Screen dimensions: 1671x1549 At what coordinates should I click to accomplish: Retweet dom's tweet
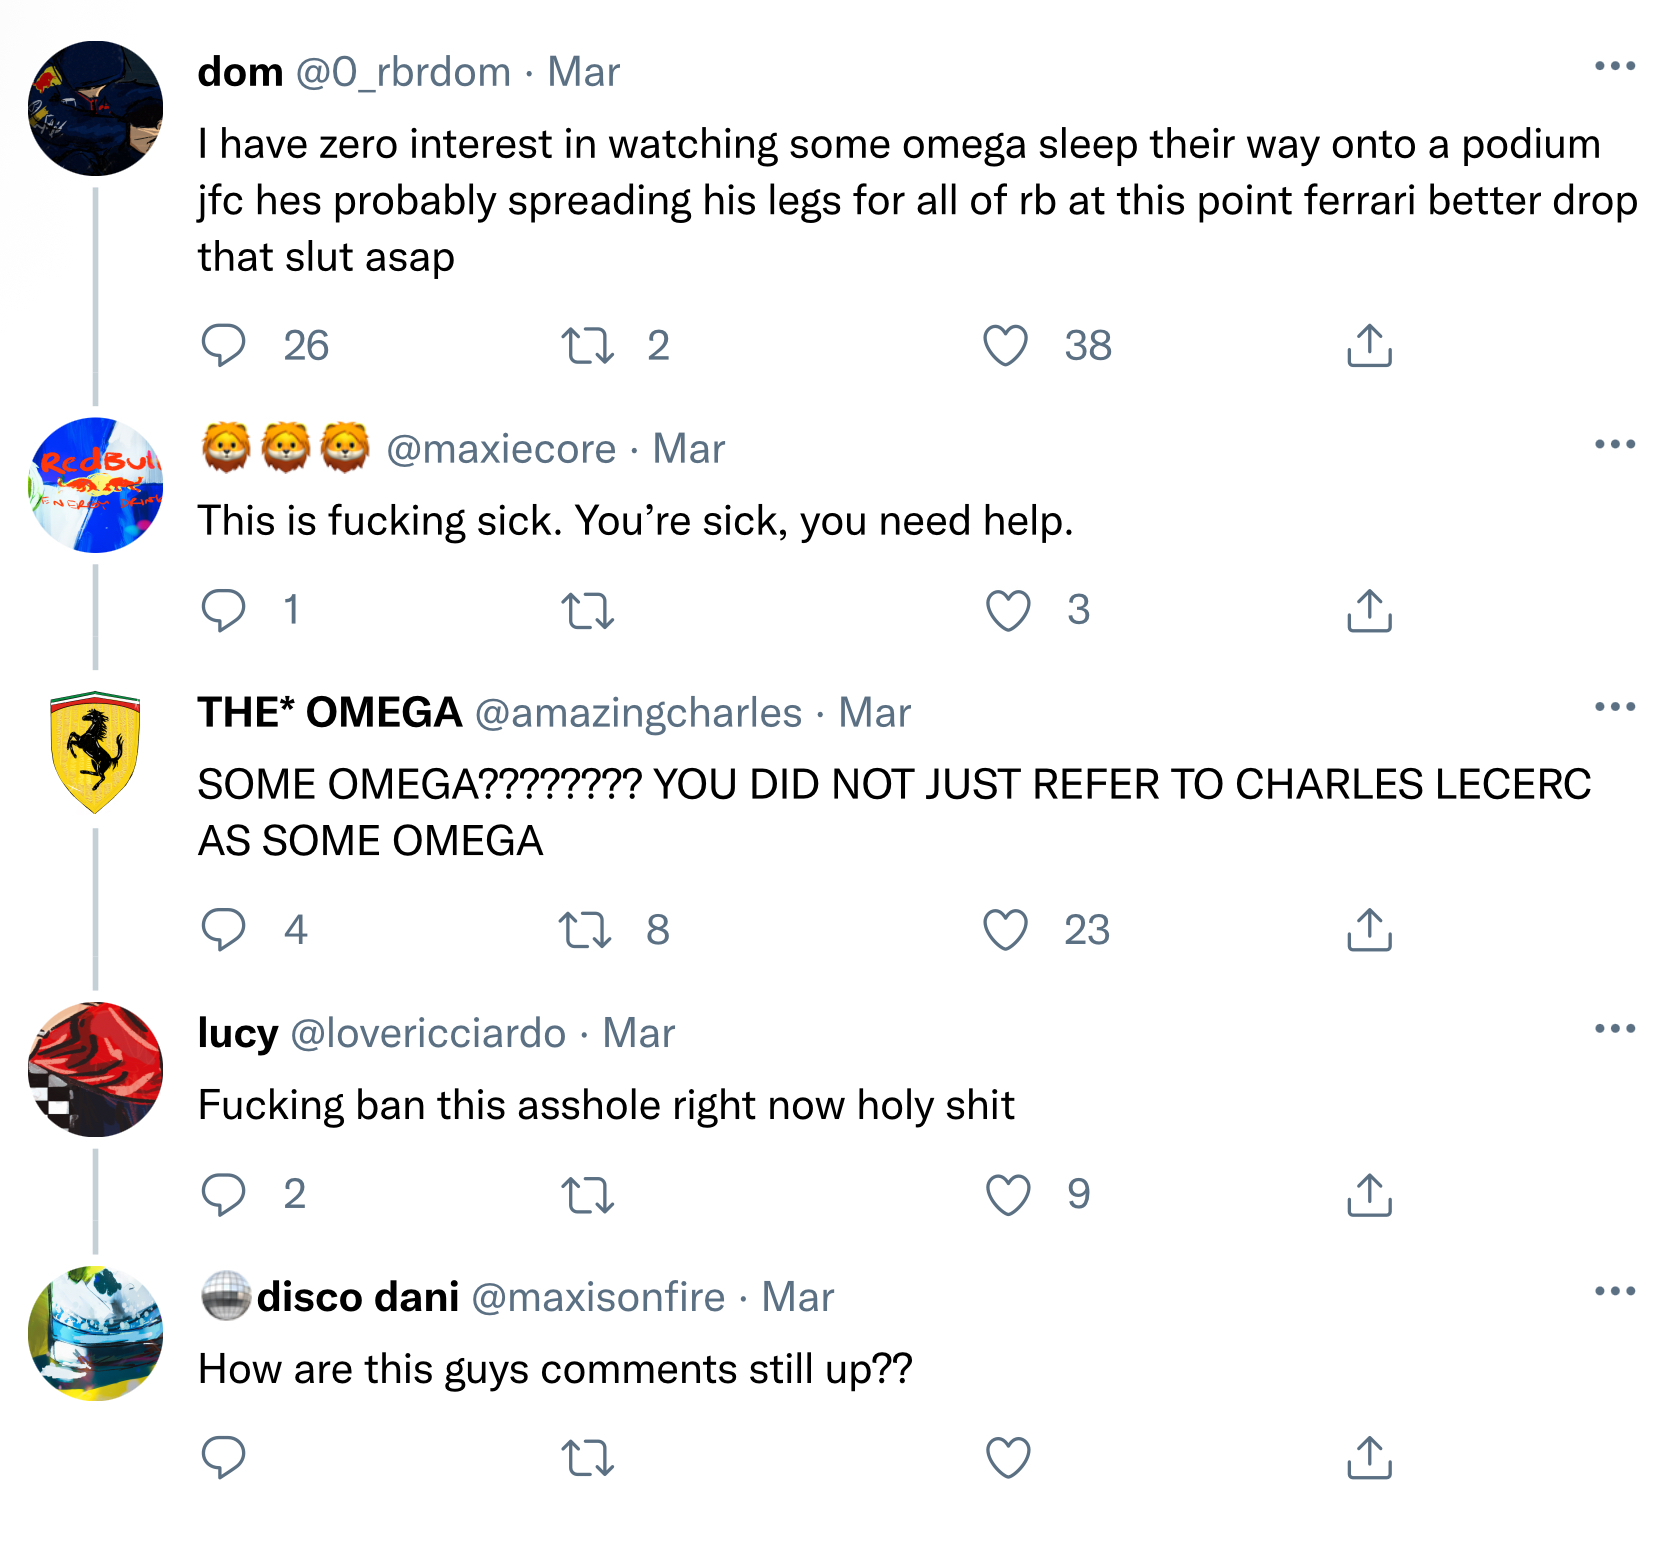pos(587,346)
